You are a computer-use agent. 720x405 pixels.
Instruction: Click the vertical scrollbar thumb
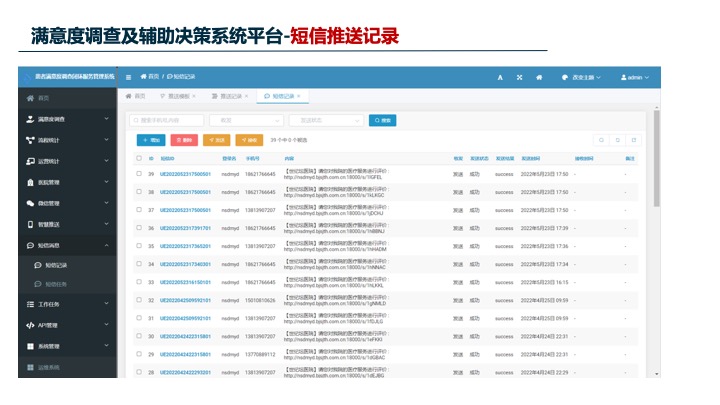657,158
